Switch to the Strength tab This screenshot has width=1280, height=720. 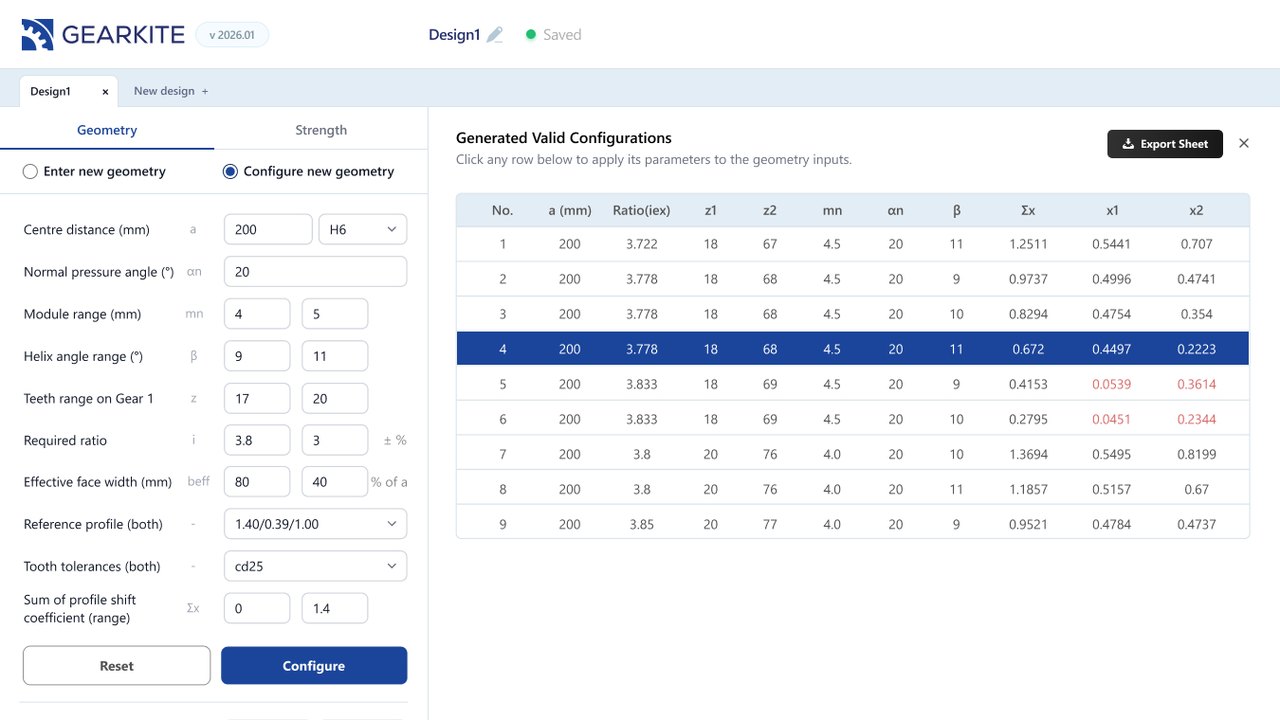(x=321, y=130)
